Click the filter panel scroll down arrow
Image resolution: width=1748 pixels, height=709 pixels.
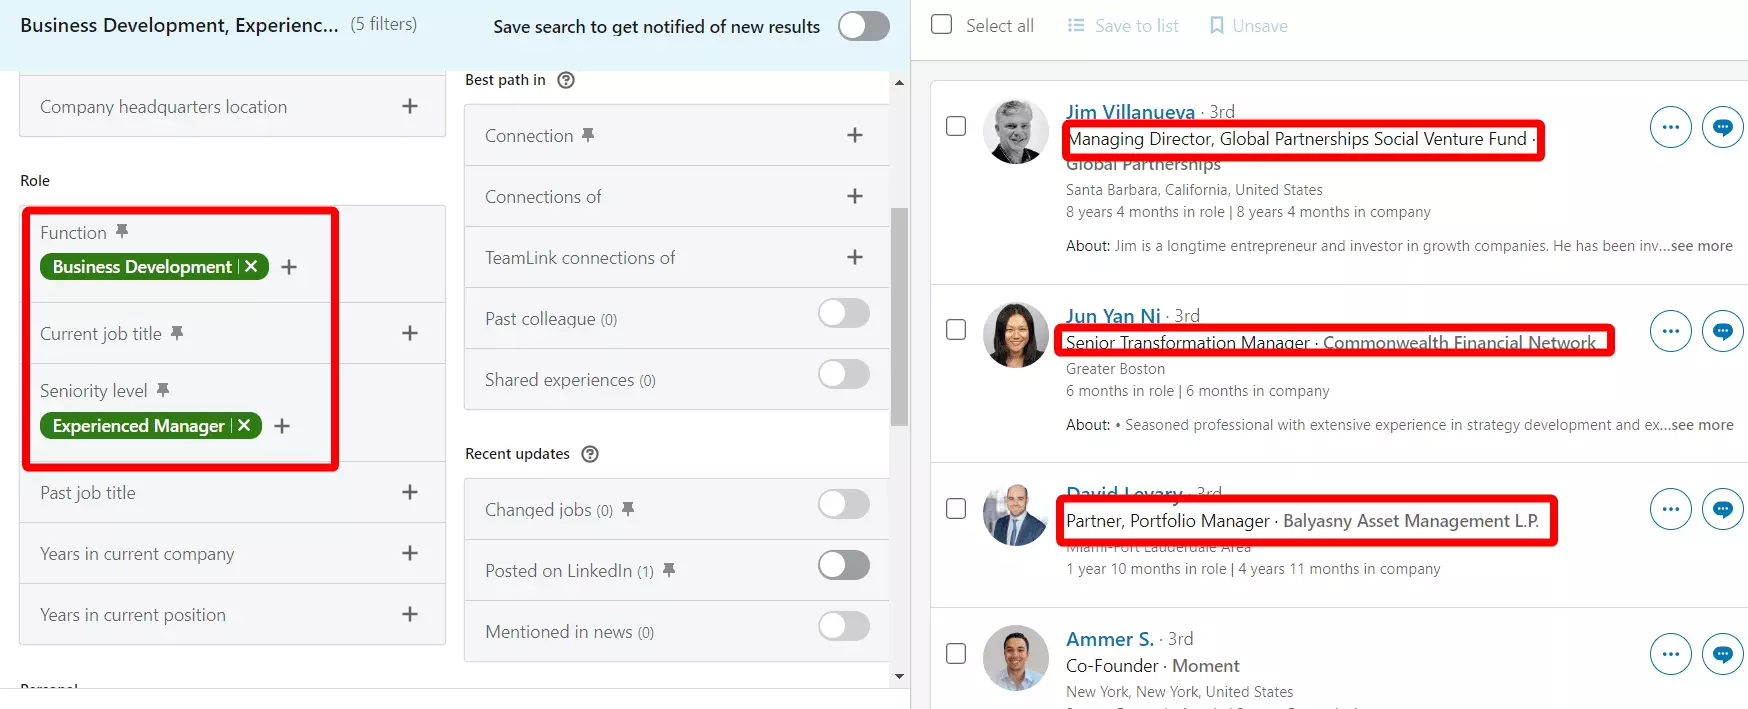click(x=899, y=676)
